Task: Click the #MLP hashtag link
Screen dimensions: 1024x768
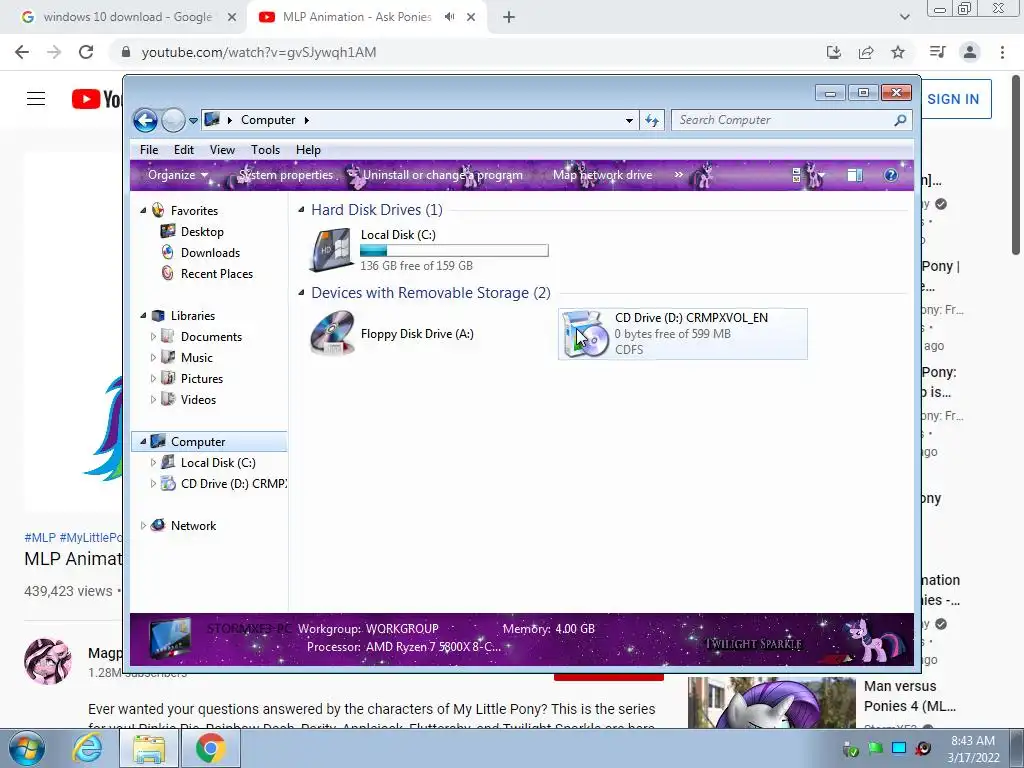Action: [x=39, y=537]
